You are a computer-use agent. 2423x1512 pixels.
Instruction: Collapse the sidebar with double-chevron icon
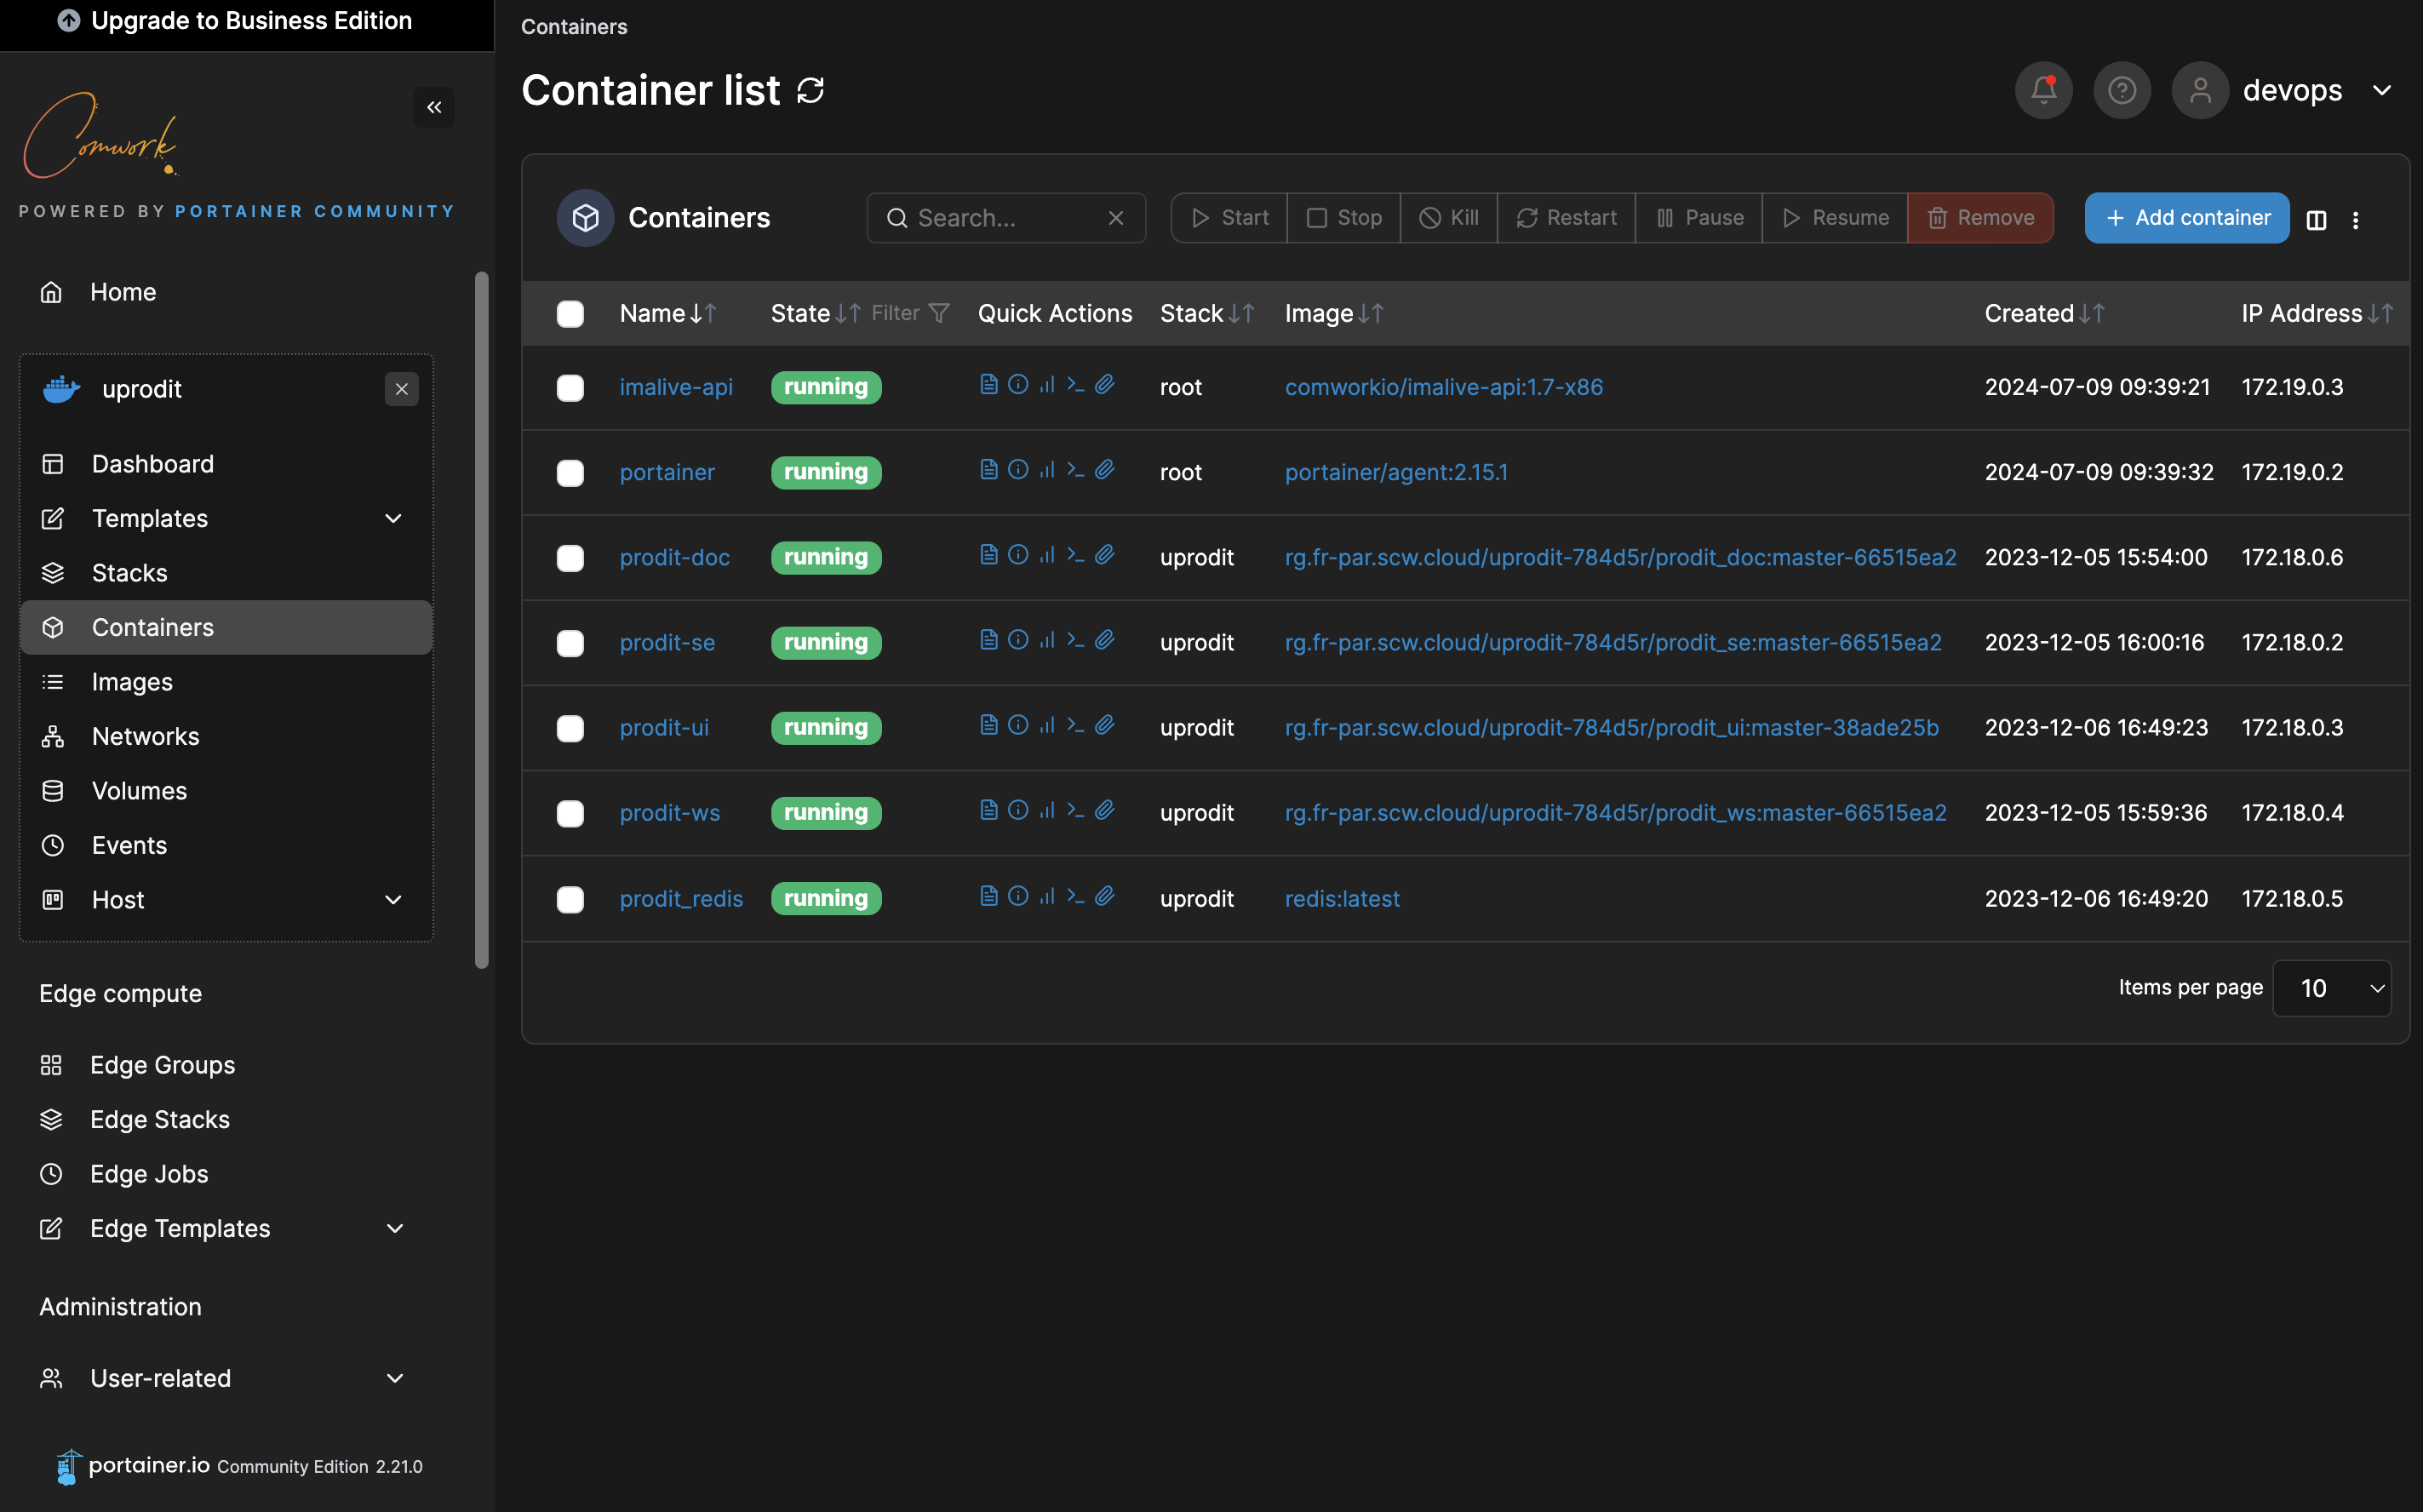click(x=434, y=107)
